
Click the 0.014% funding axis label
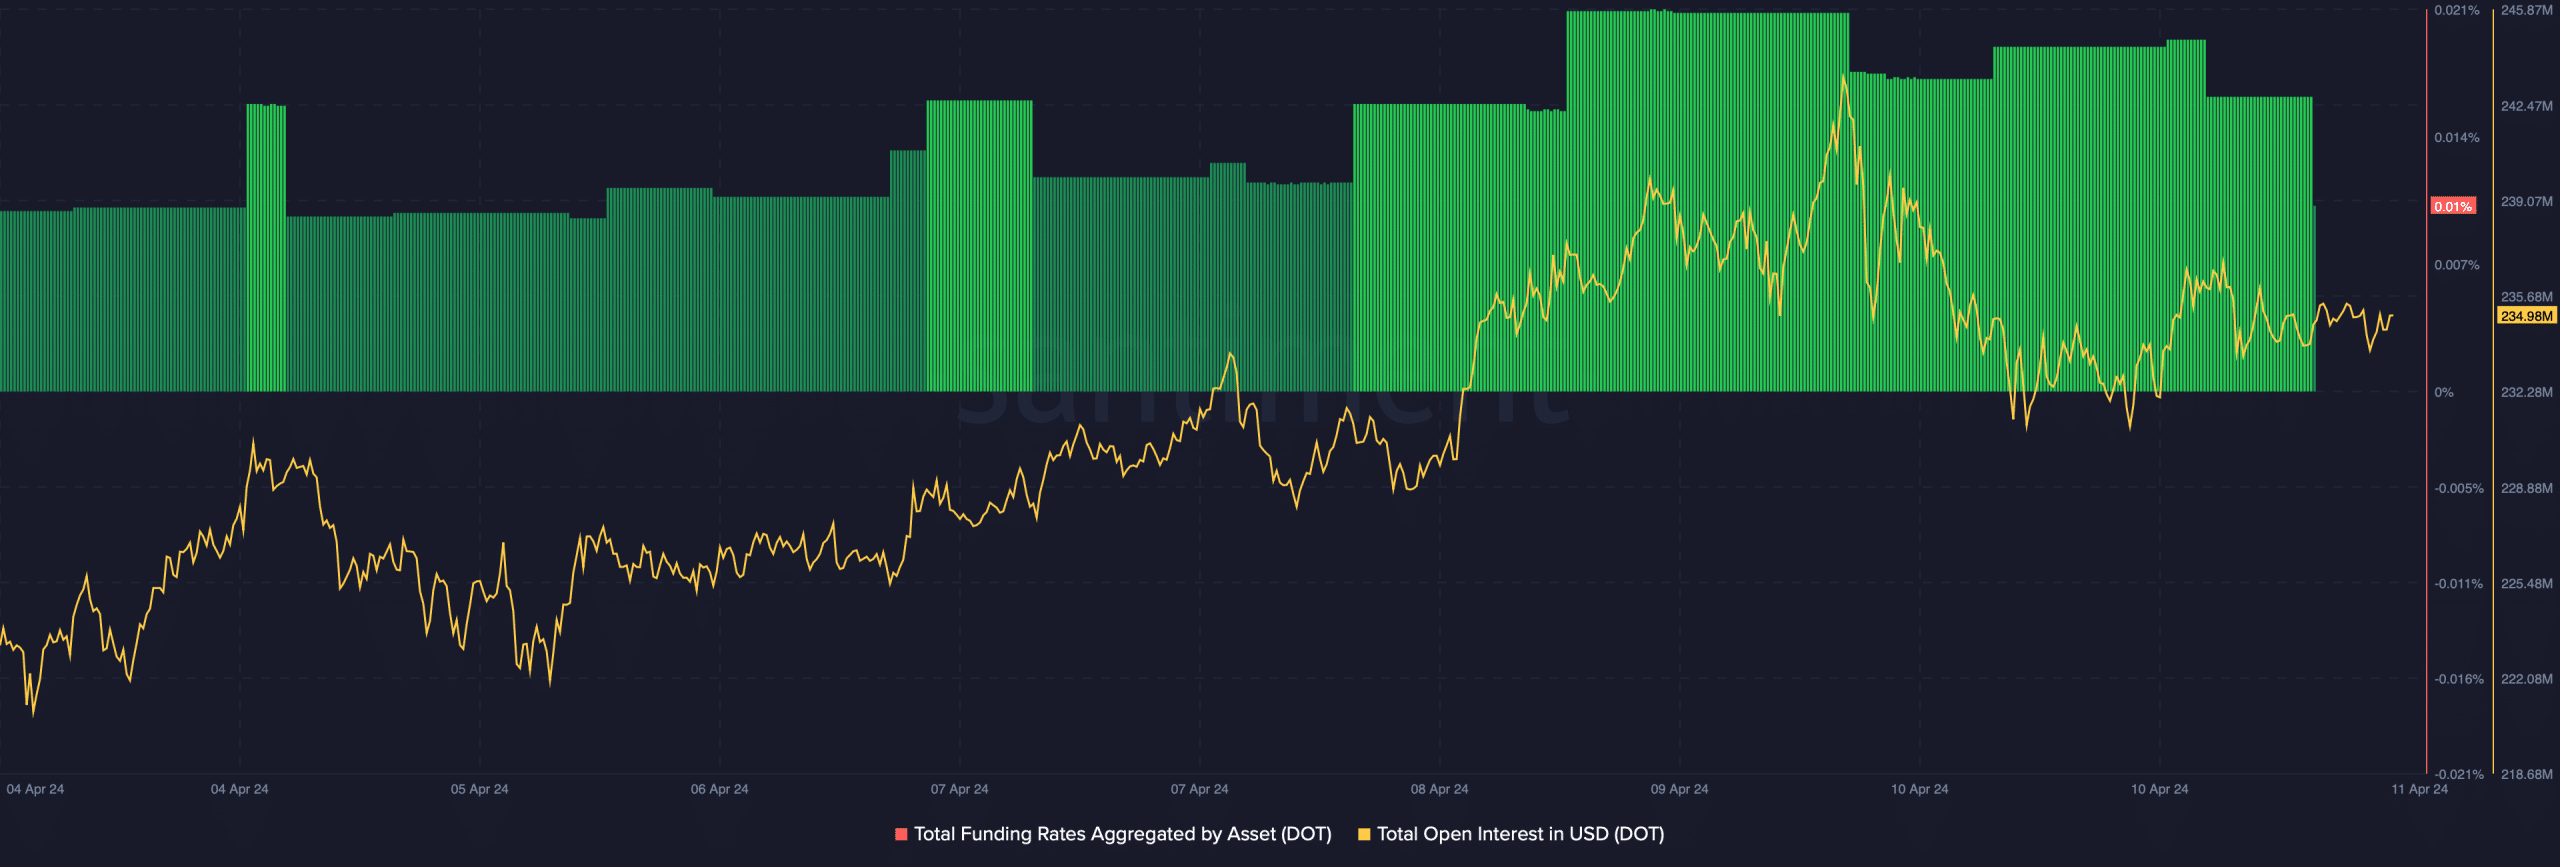click(x=2457, y=138)
